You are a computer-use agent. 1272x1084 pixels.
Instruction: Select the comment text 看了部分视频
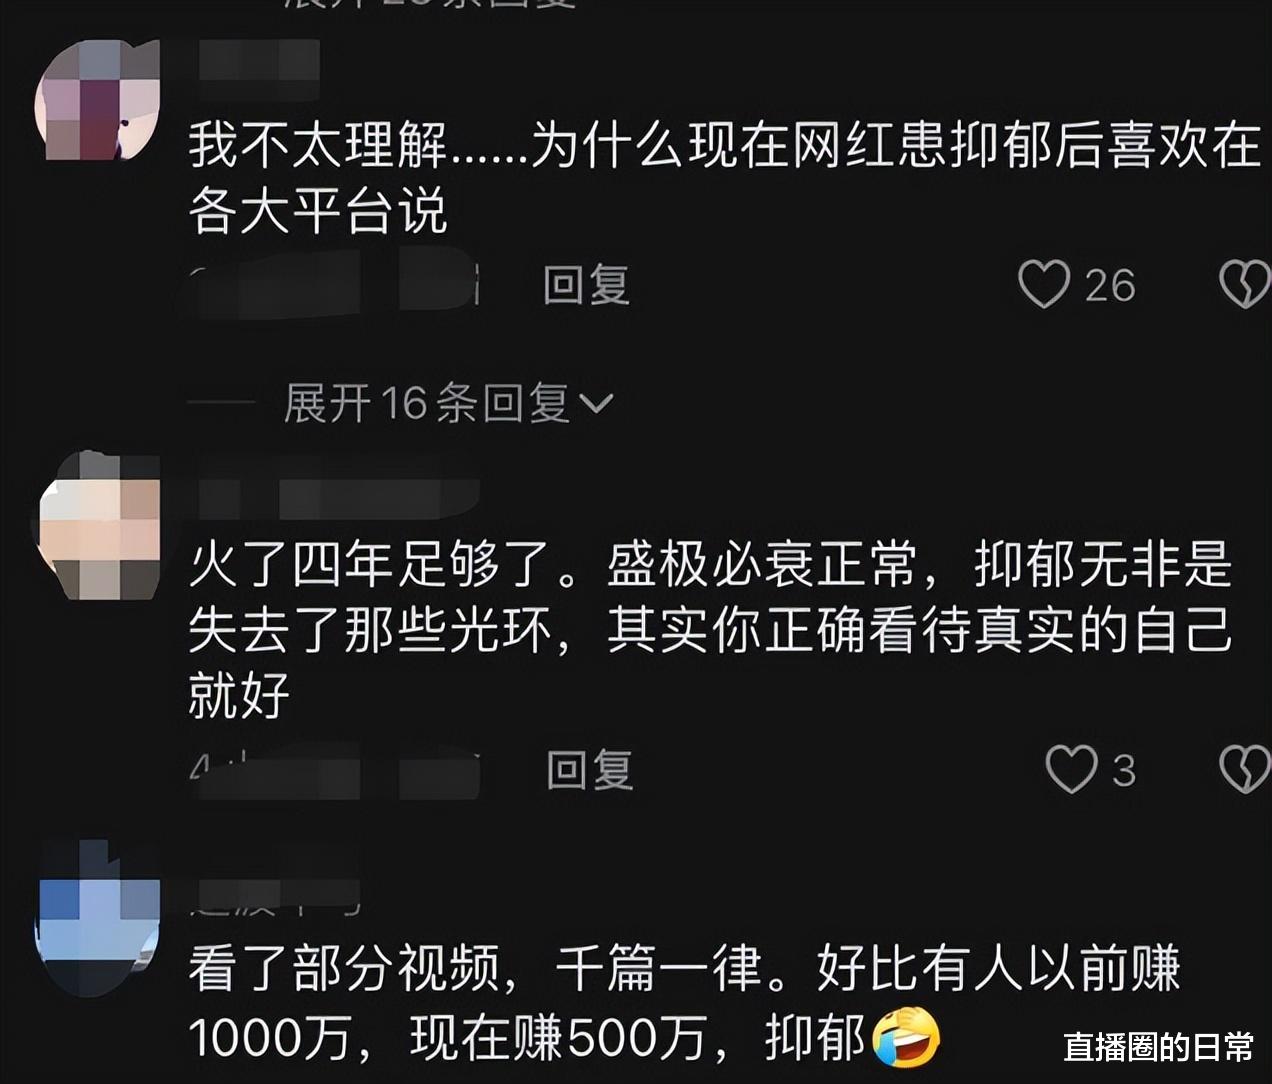[x=344, y=968]
